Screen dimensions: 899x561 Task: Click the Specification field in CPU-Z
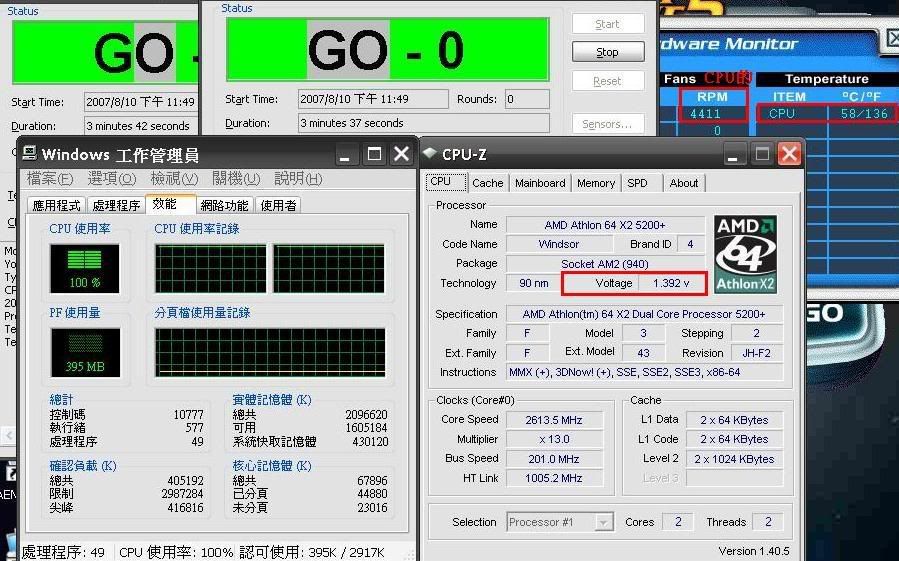[x=644, y=314]
